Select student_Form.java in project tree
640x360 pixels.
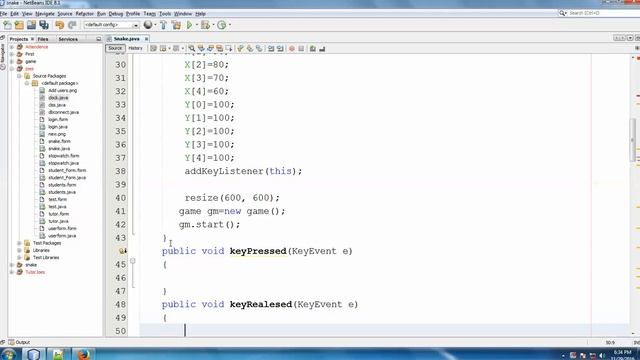tap(67, 178)
